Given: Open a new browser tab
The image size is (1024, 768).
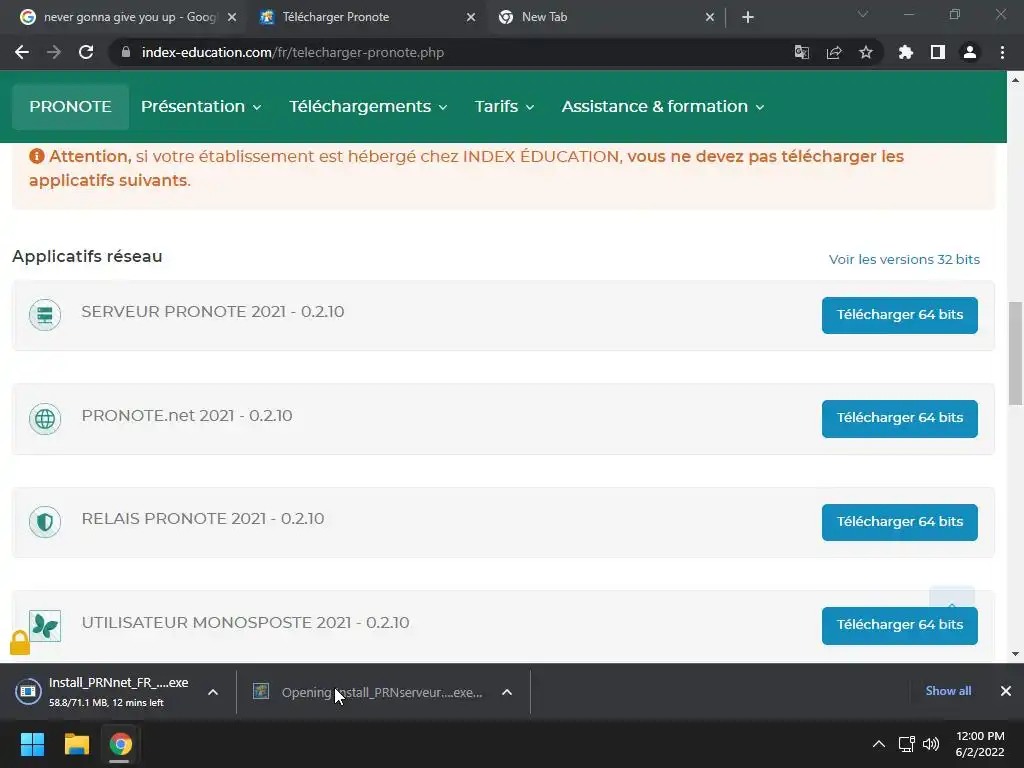Looking at the screenshot, I should click(748, 17).
